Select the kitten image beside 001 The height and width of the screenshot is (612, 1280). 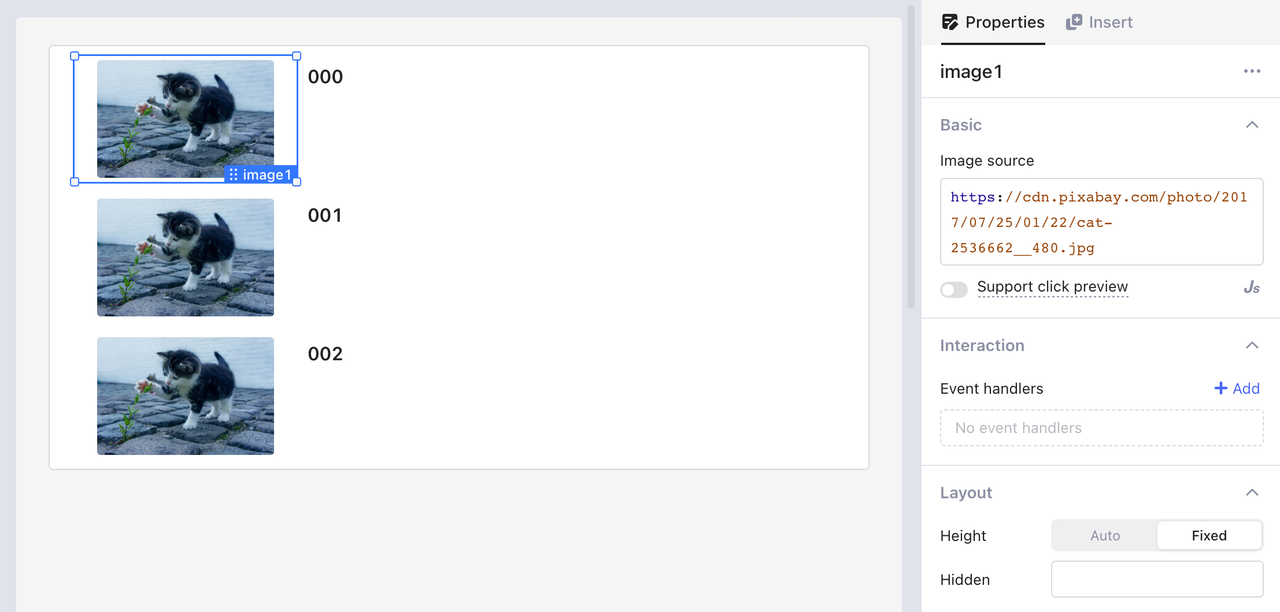click(185, 257)
